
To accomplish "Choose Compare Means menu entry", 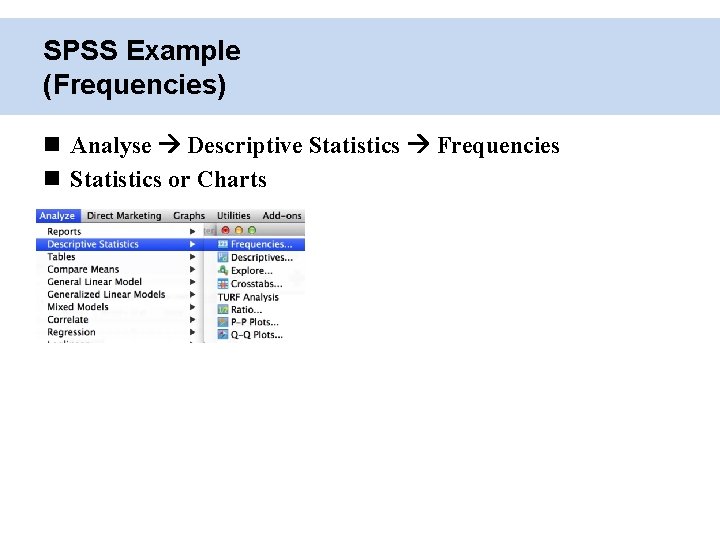I will point(119,269).
